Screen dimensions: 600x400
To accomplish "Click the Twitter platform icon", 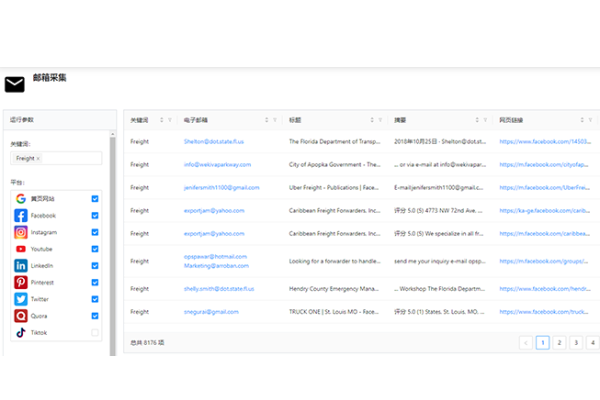I will 21,299.
